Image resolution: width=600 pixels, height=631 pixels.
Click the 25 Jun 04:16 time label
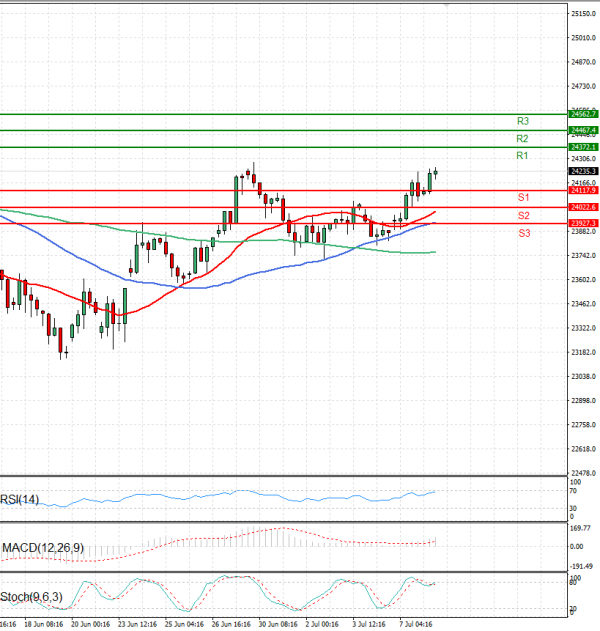coord(184,624)
